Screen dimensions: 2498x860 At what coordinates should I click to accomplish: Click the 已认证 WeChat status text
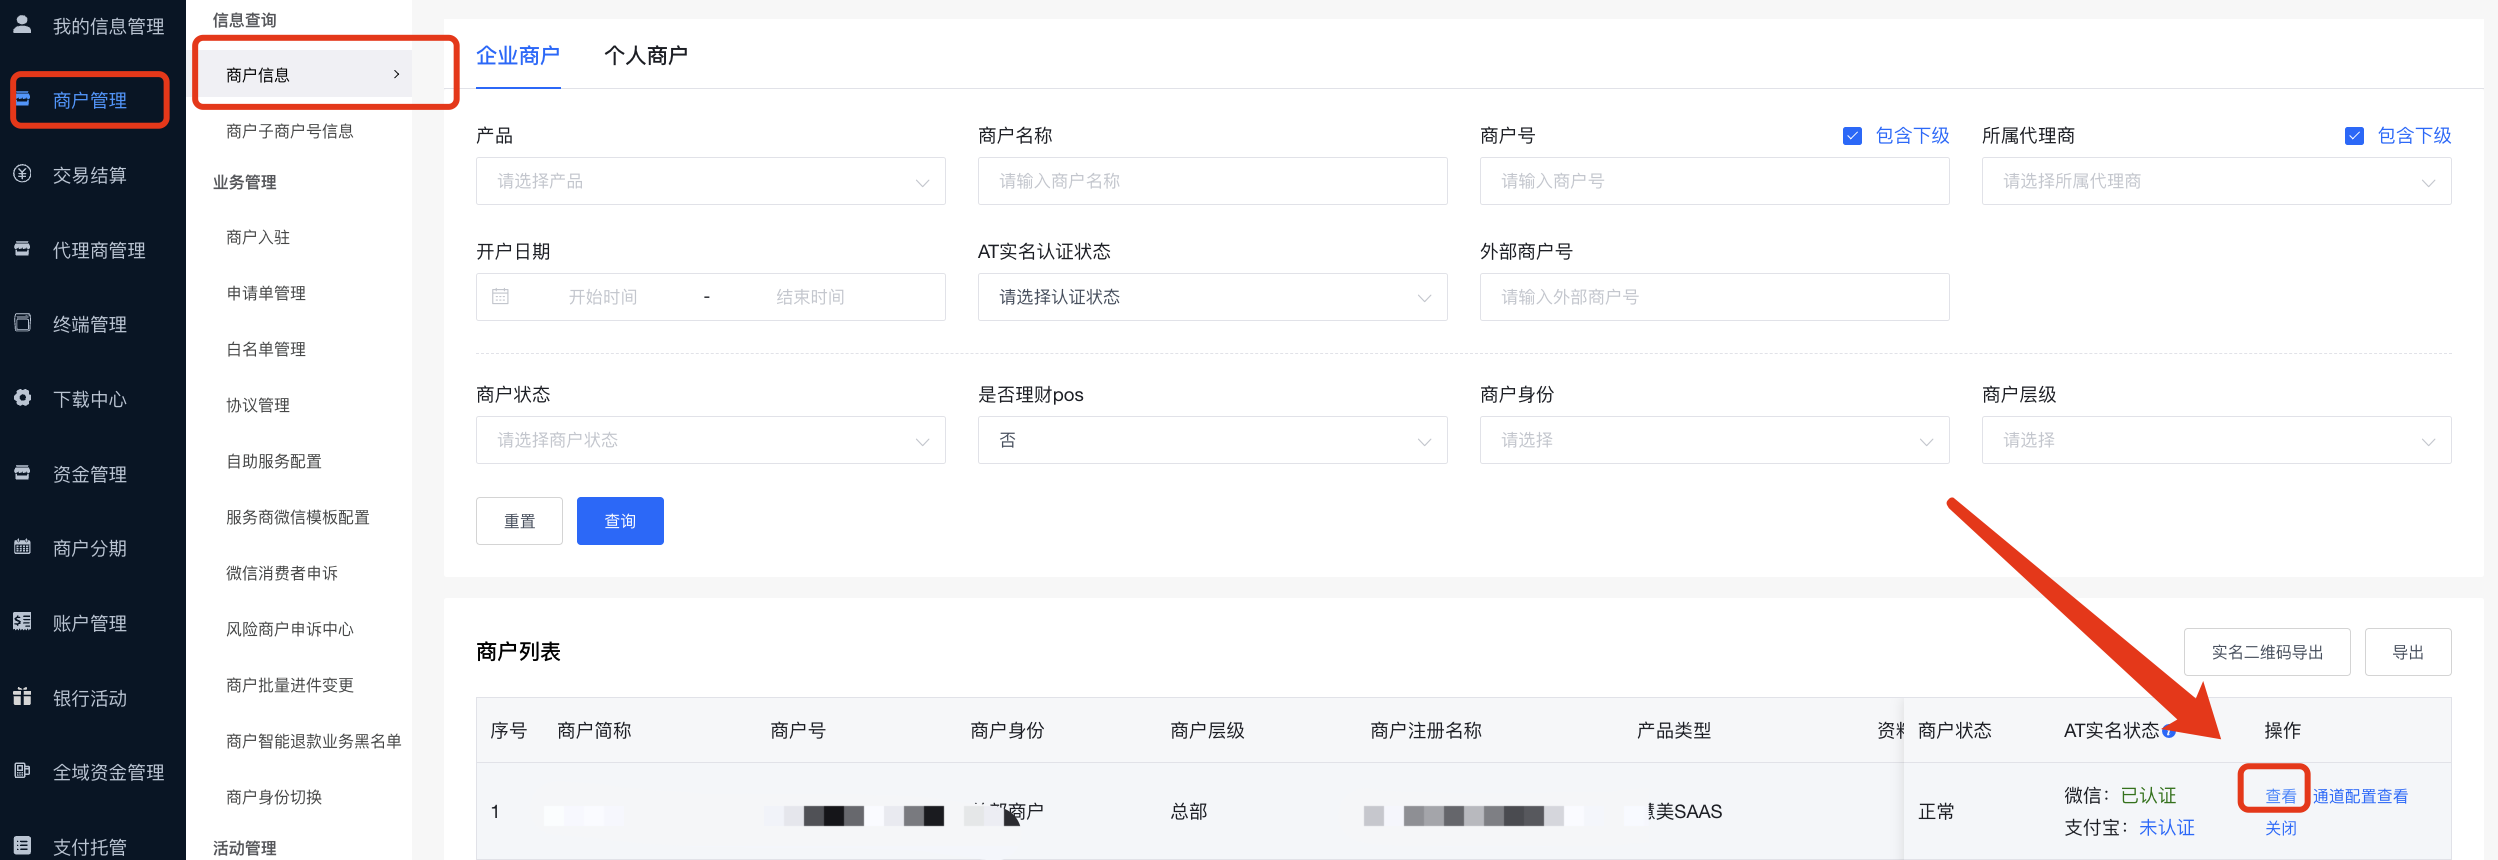coord(2148,795)
